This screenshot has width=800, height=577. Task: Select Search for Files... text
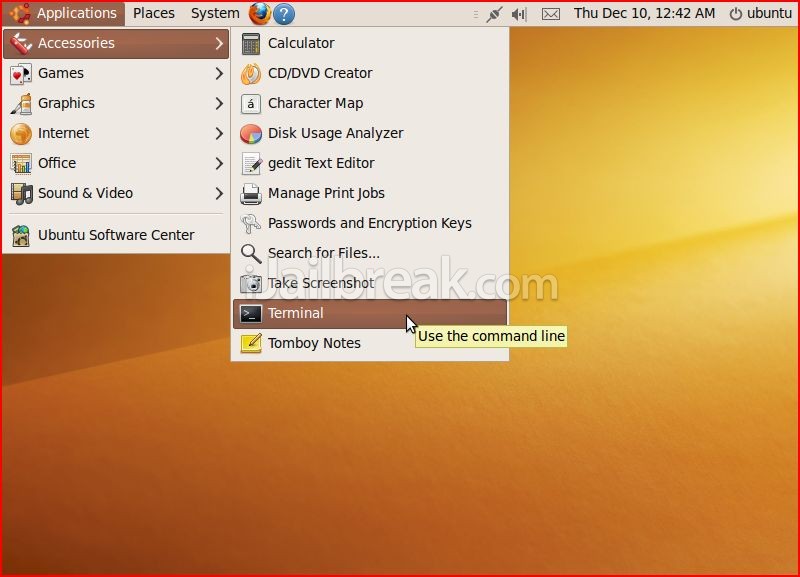click(323, 253)
